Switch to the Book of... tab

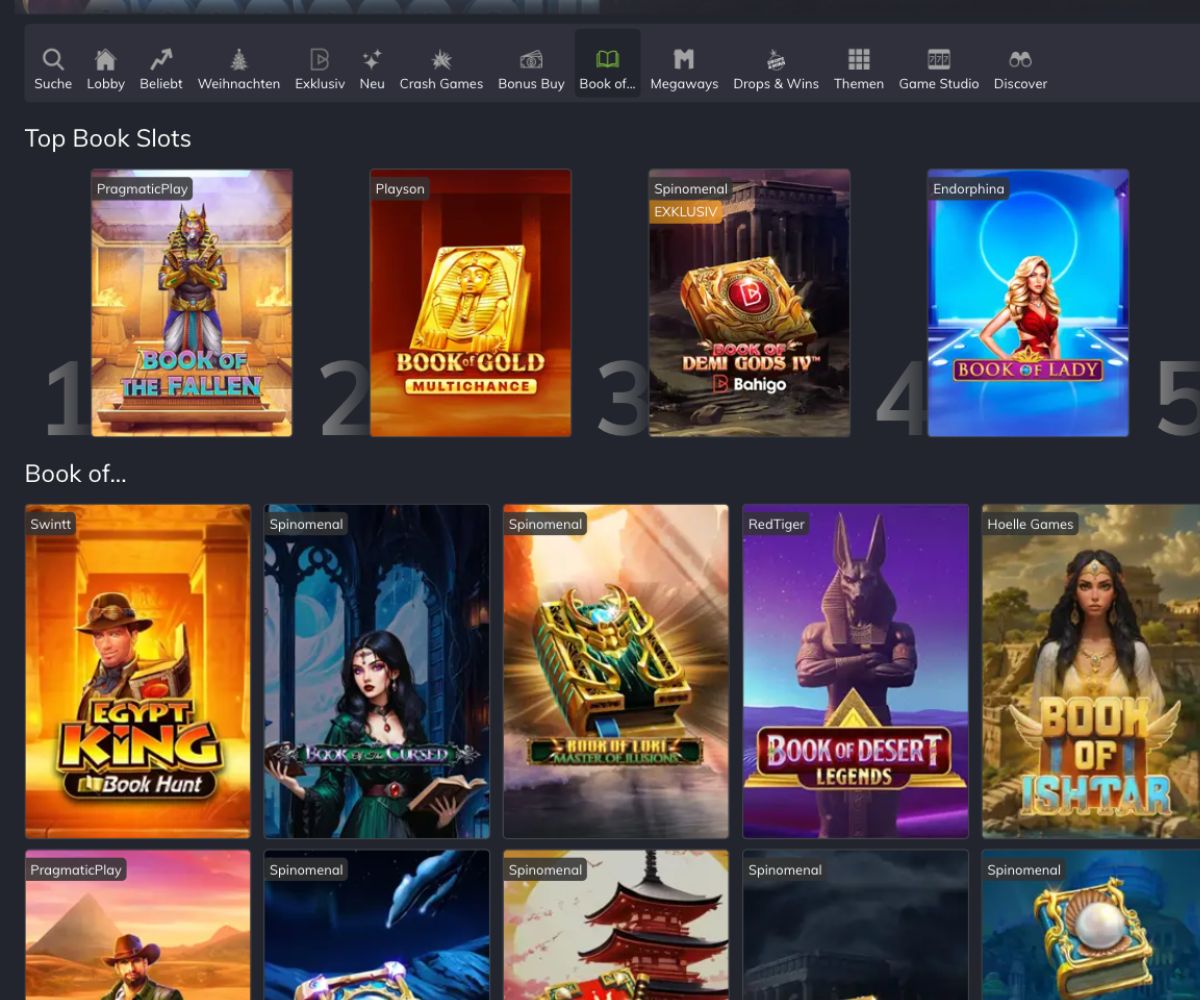tap(607, 60)
